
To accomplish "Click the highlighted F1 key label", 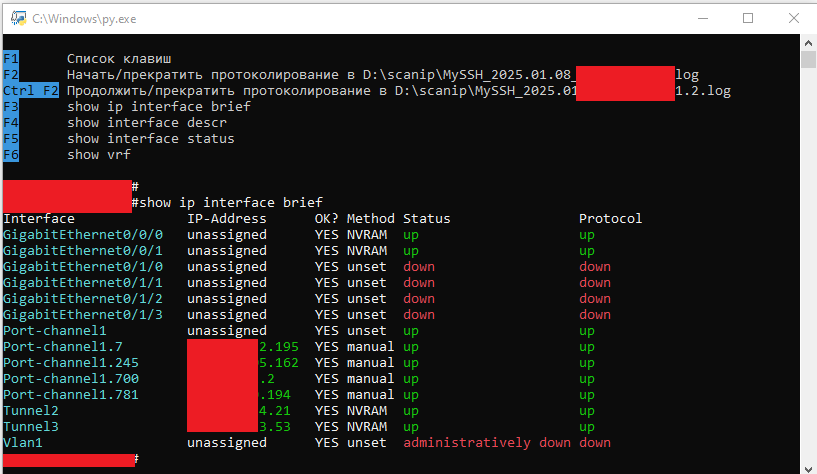I will (x=11, y=59).
